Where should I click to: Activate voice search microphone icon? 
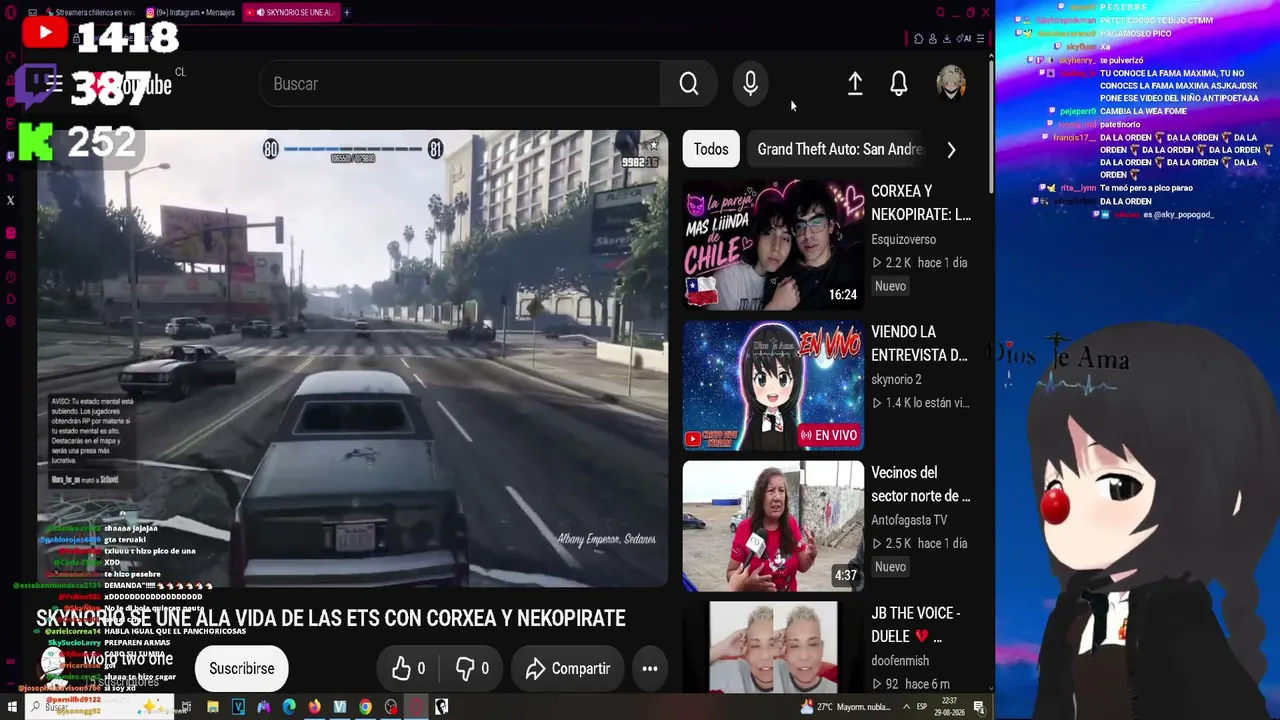coord(750,84)
